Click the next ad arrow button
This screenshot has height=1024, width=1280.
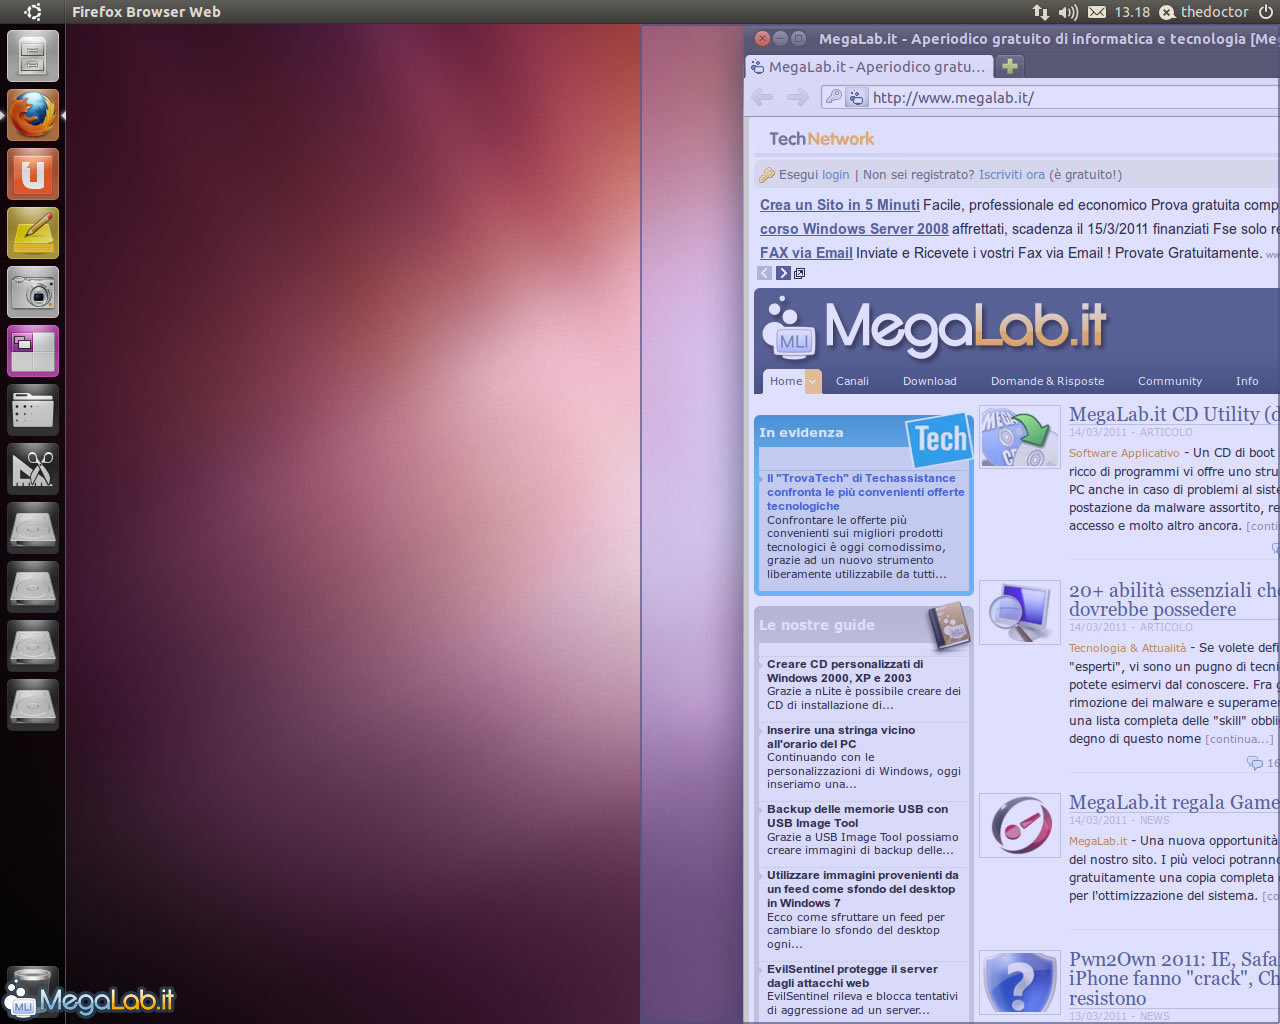(x=783, y=273)
